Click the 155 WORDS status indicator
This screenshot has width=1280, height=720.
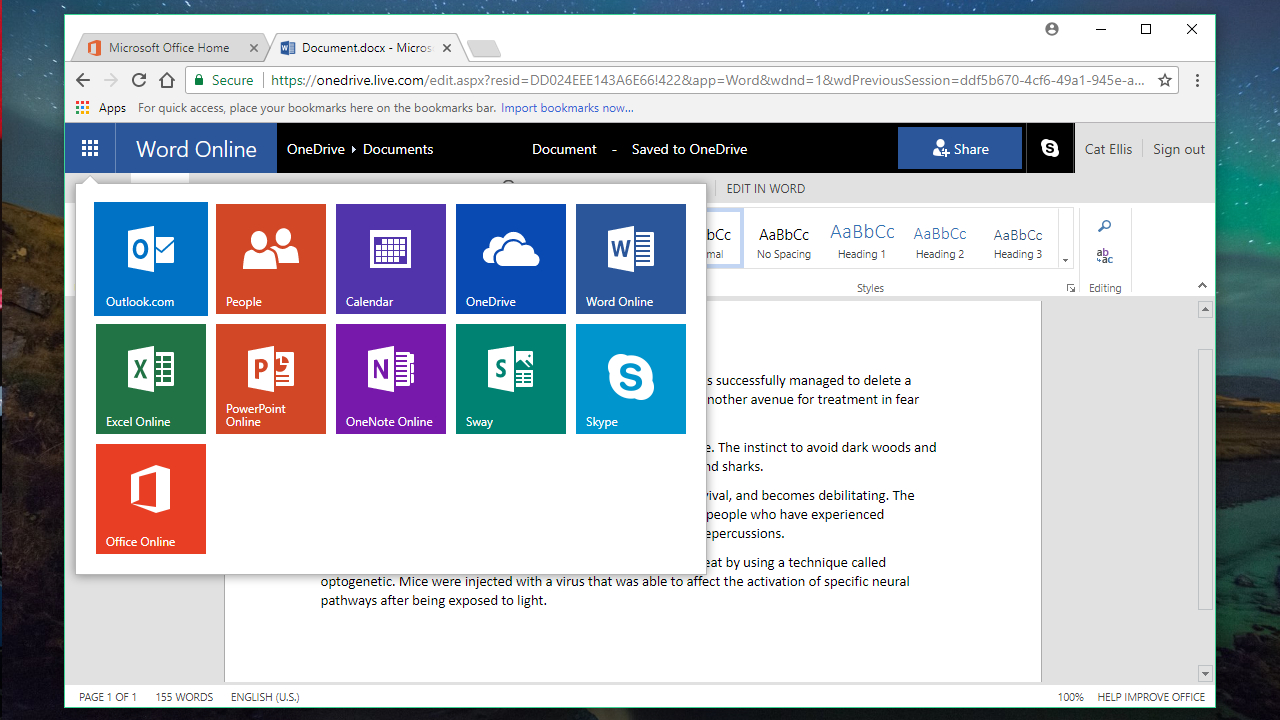[x=184, y=697]
